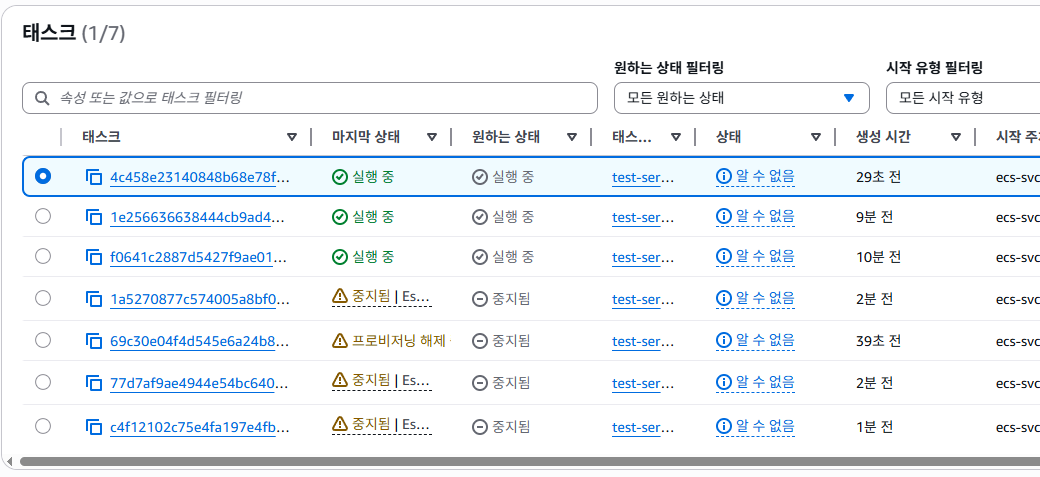Click 39초 전 creation time cell

(x=878, y=342)
